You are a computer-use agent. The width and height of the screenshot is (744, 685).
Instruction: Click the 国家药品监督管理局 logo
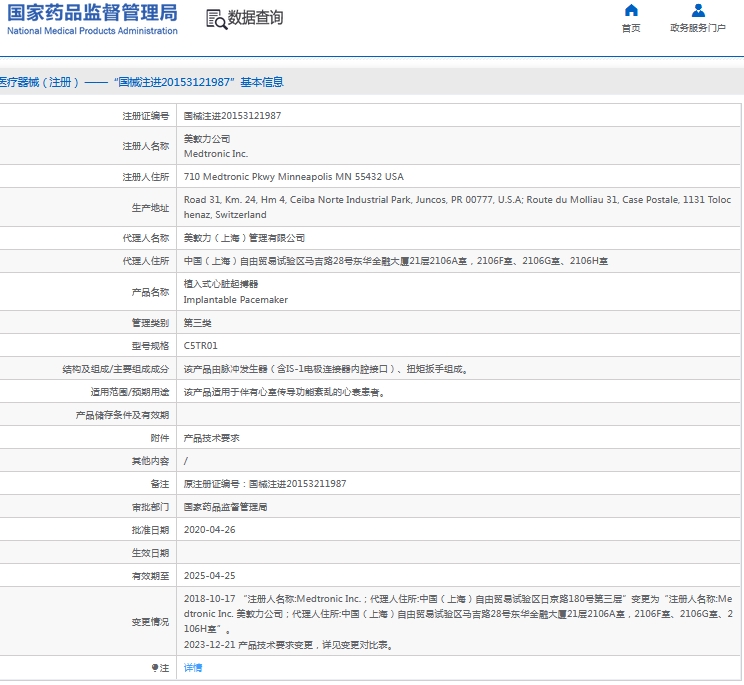click(92, 19)
